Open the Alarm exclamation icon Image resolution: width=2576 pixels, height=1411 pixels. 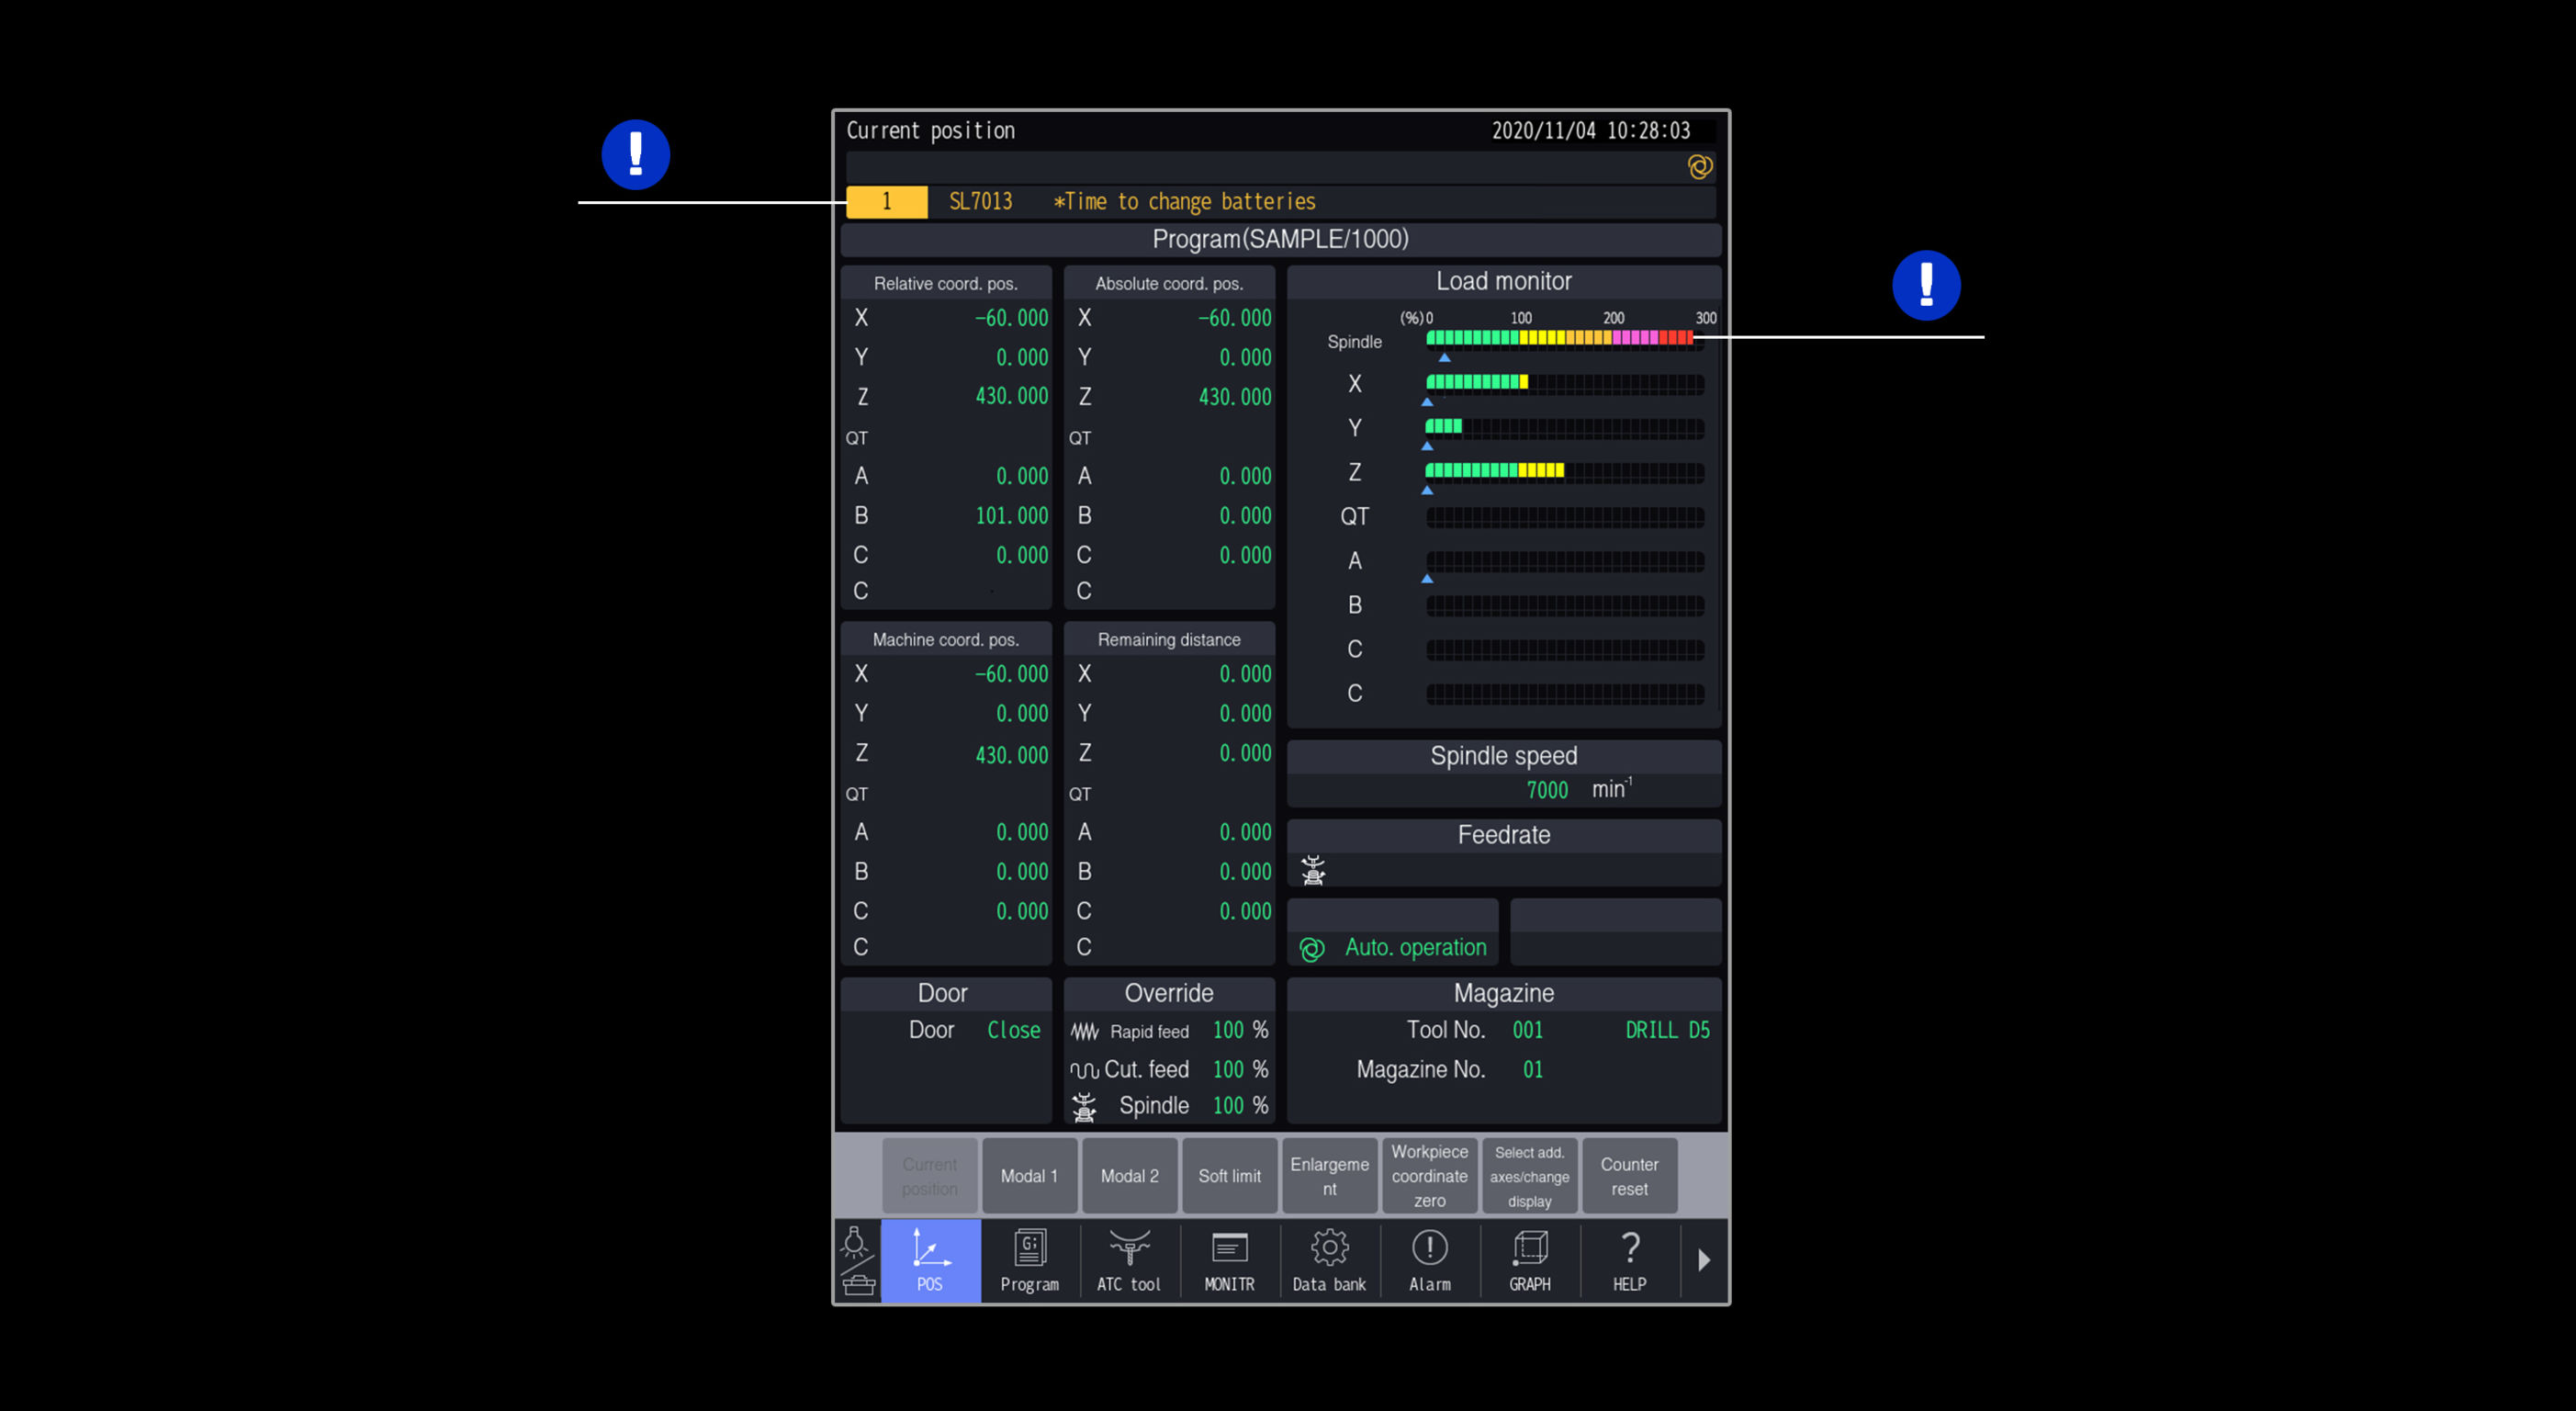coord(1429,1260)
